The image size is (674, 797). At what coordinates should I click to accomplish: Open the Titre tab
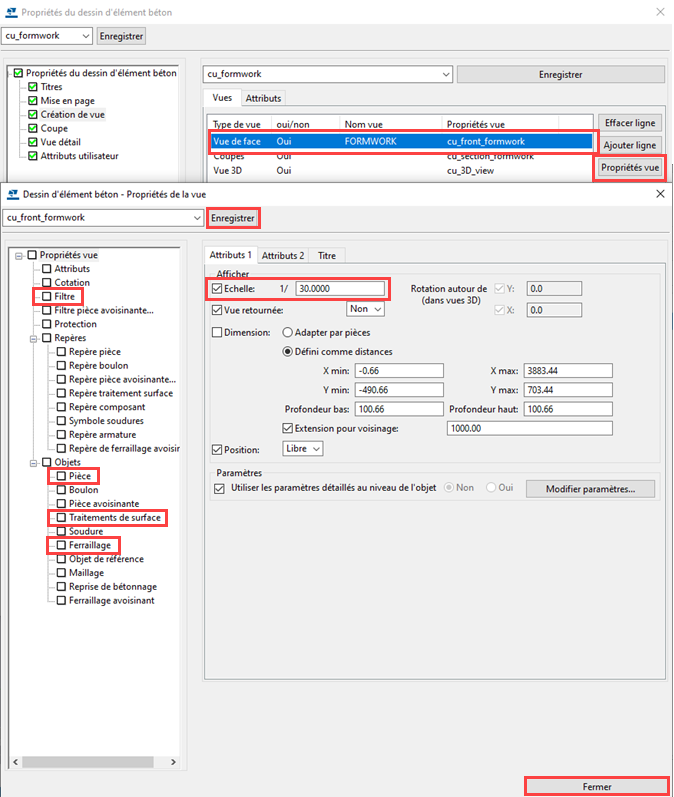coord(327,255)
